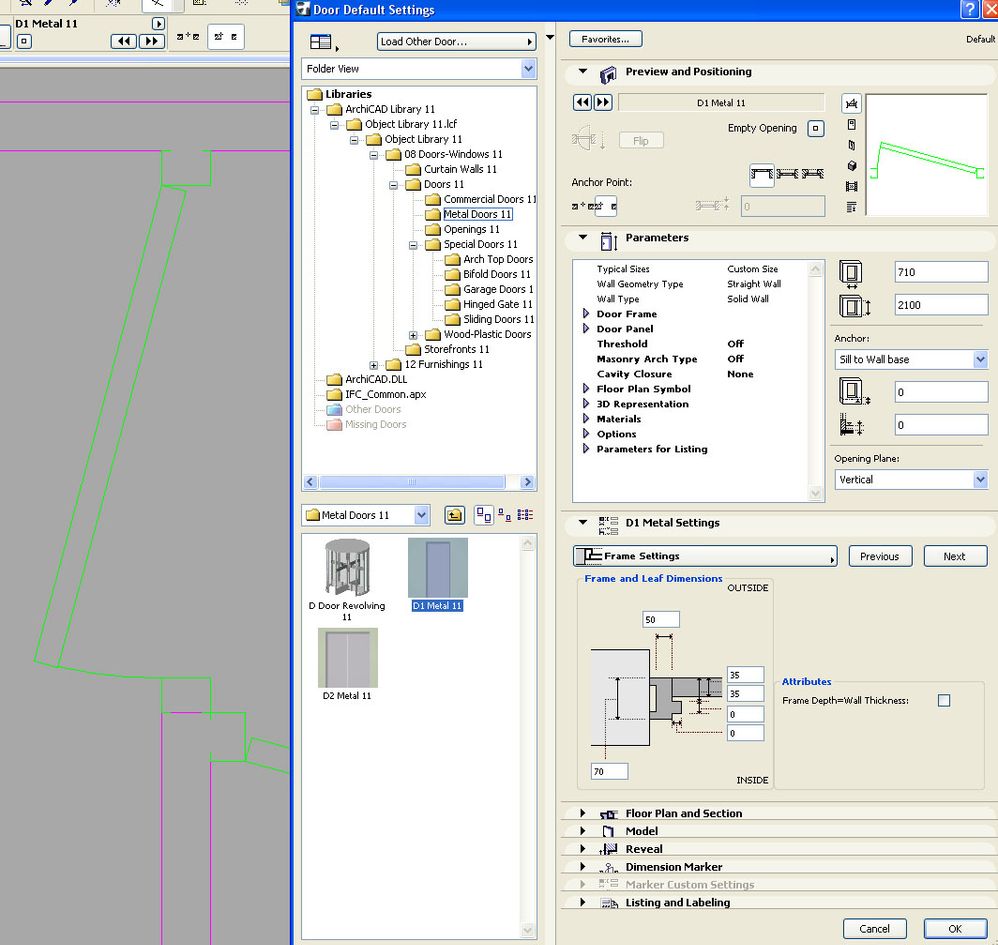Screen dimensions: 998x945
Task: Click previous door arrow in preview
Action: (x=582, y=103)
